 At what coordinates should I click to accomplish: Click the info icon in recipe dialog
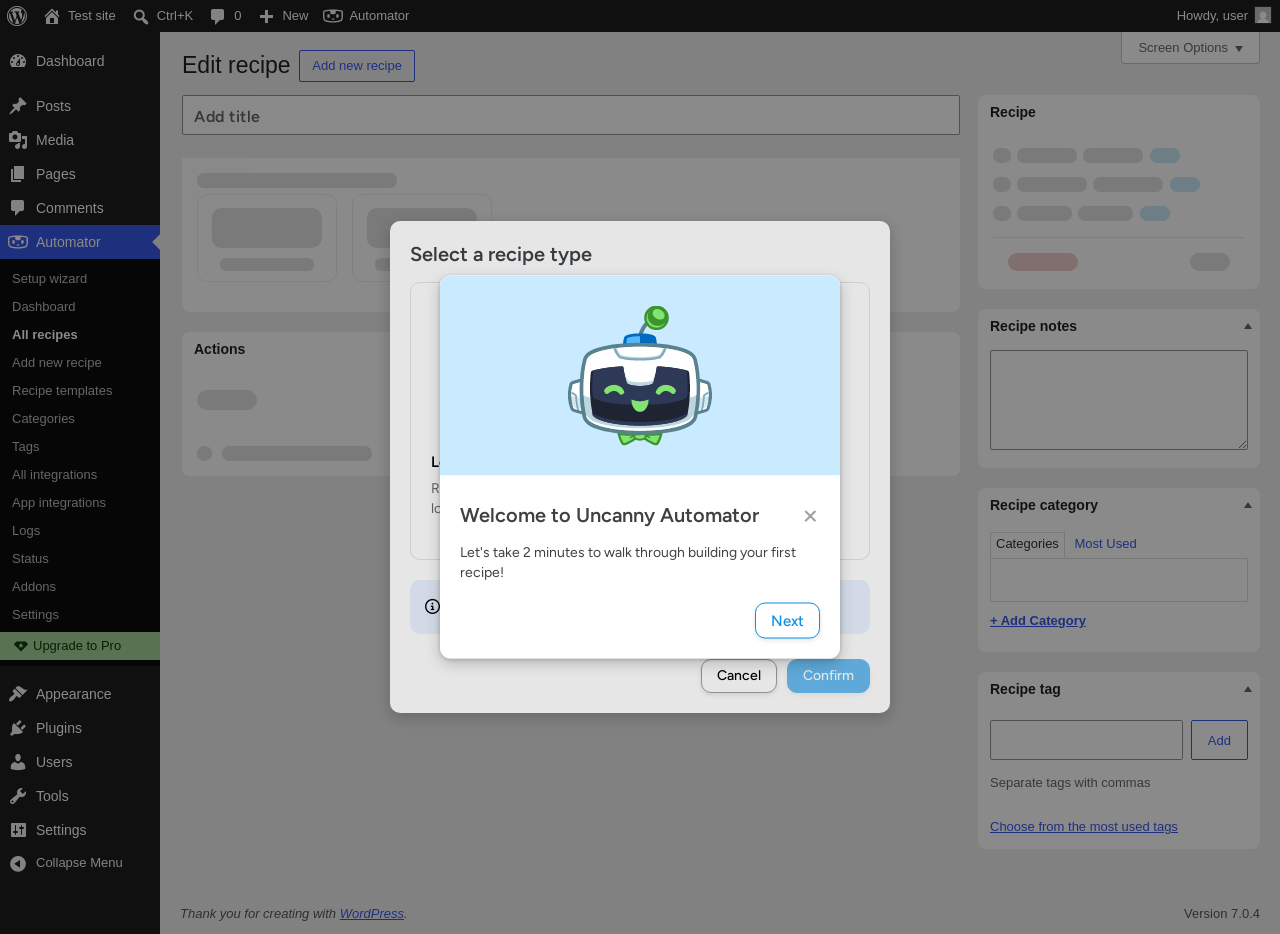click(432, 606)
